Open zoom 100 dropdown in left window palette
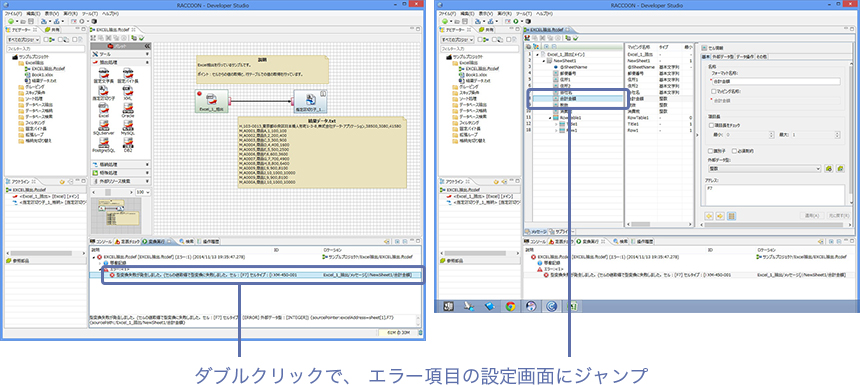Image resolution: width=860 pixels, height=385 pixels. click(x=143, y=192)
